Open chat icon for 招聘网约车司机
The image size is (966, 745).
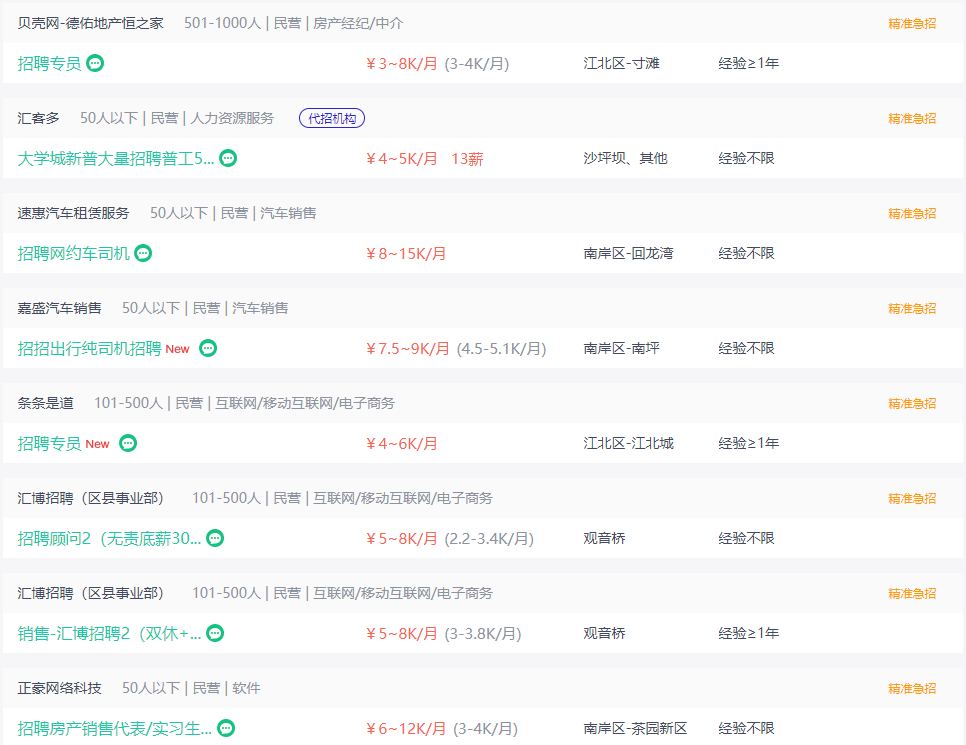click(x=143, y=253)
